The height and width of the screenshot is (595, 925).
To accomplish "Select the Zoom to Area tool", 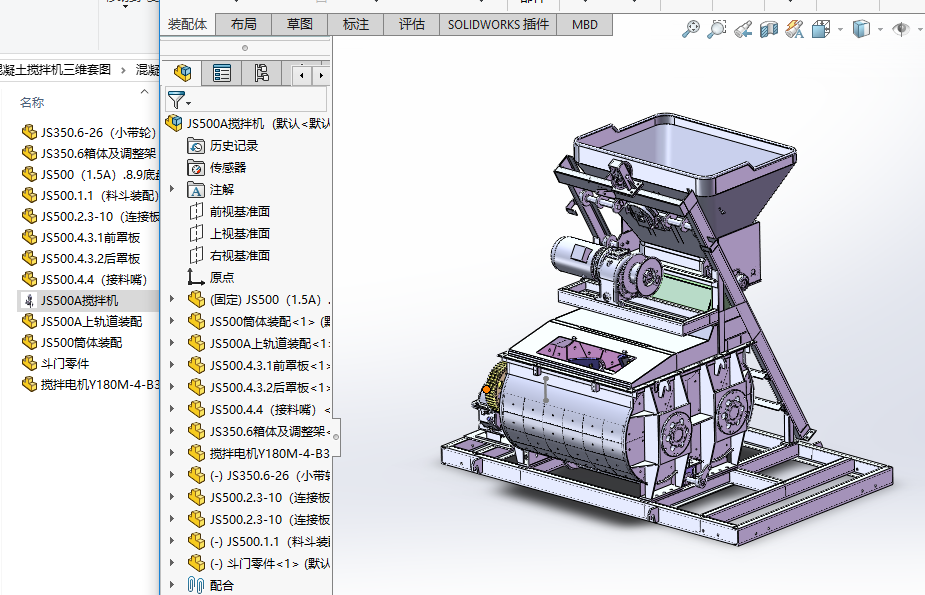I will tap(716, 30).
